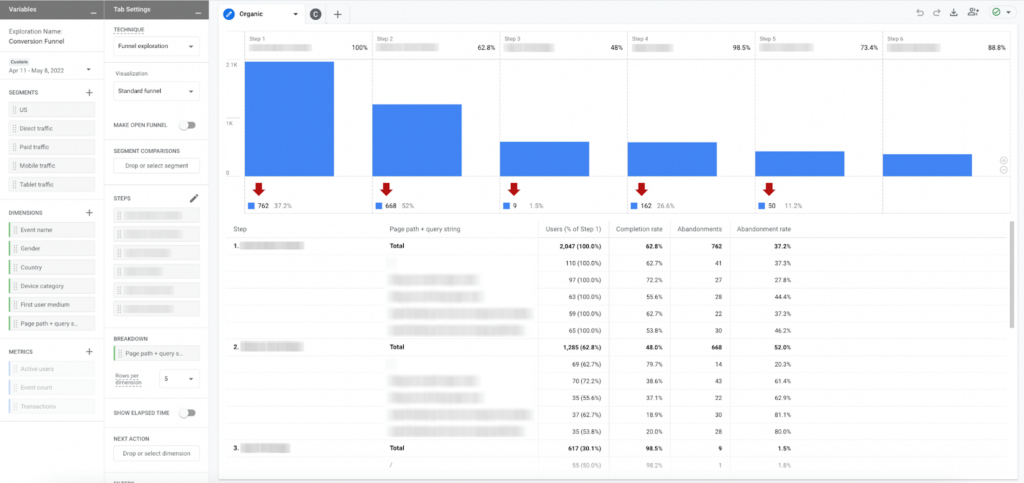Image resolution: width=1024 pixels, height=483 pixels.
Task: Click the Step 6 blue funnel bar
Action: (927, 165)
